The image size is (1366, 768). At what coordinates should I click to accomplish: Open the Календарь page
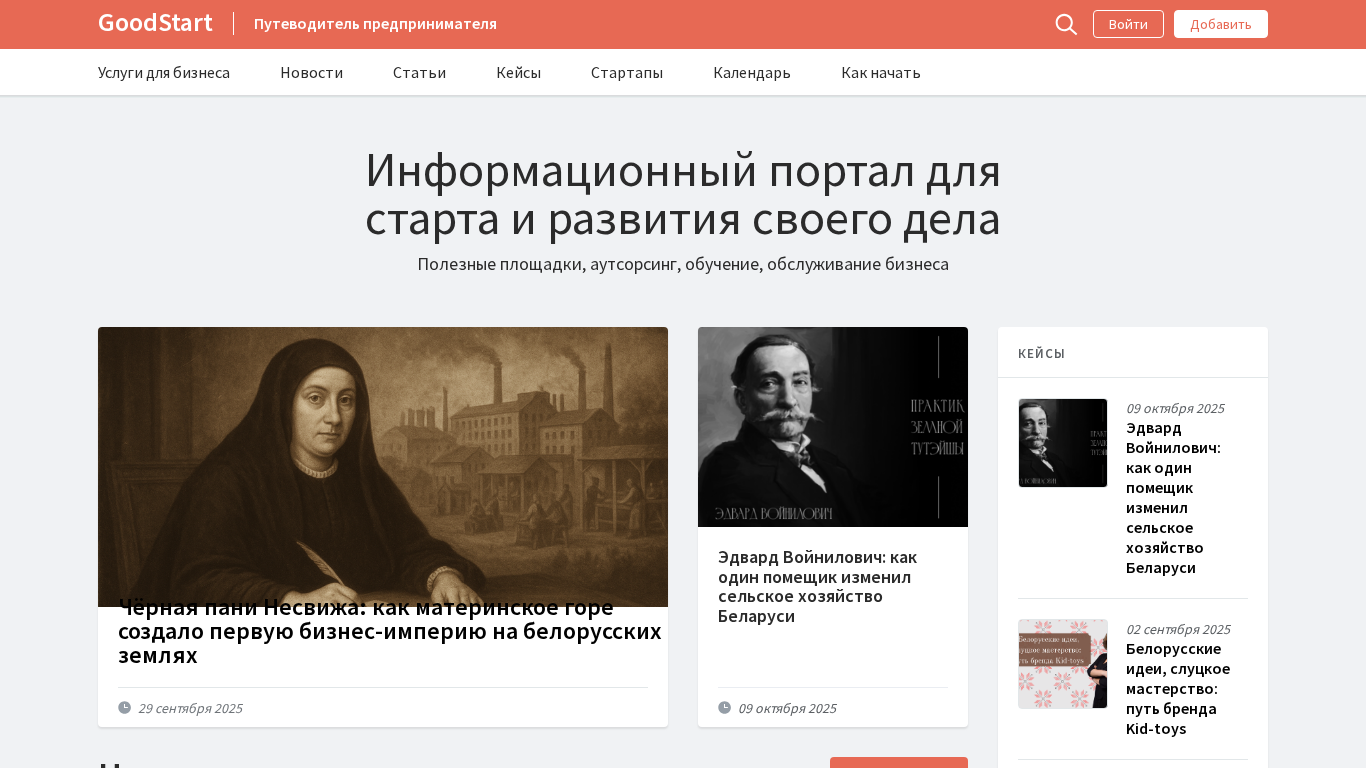(752, 72)
